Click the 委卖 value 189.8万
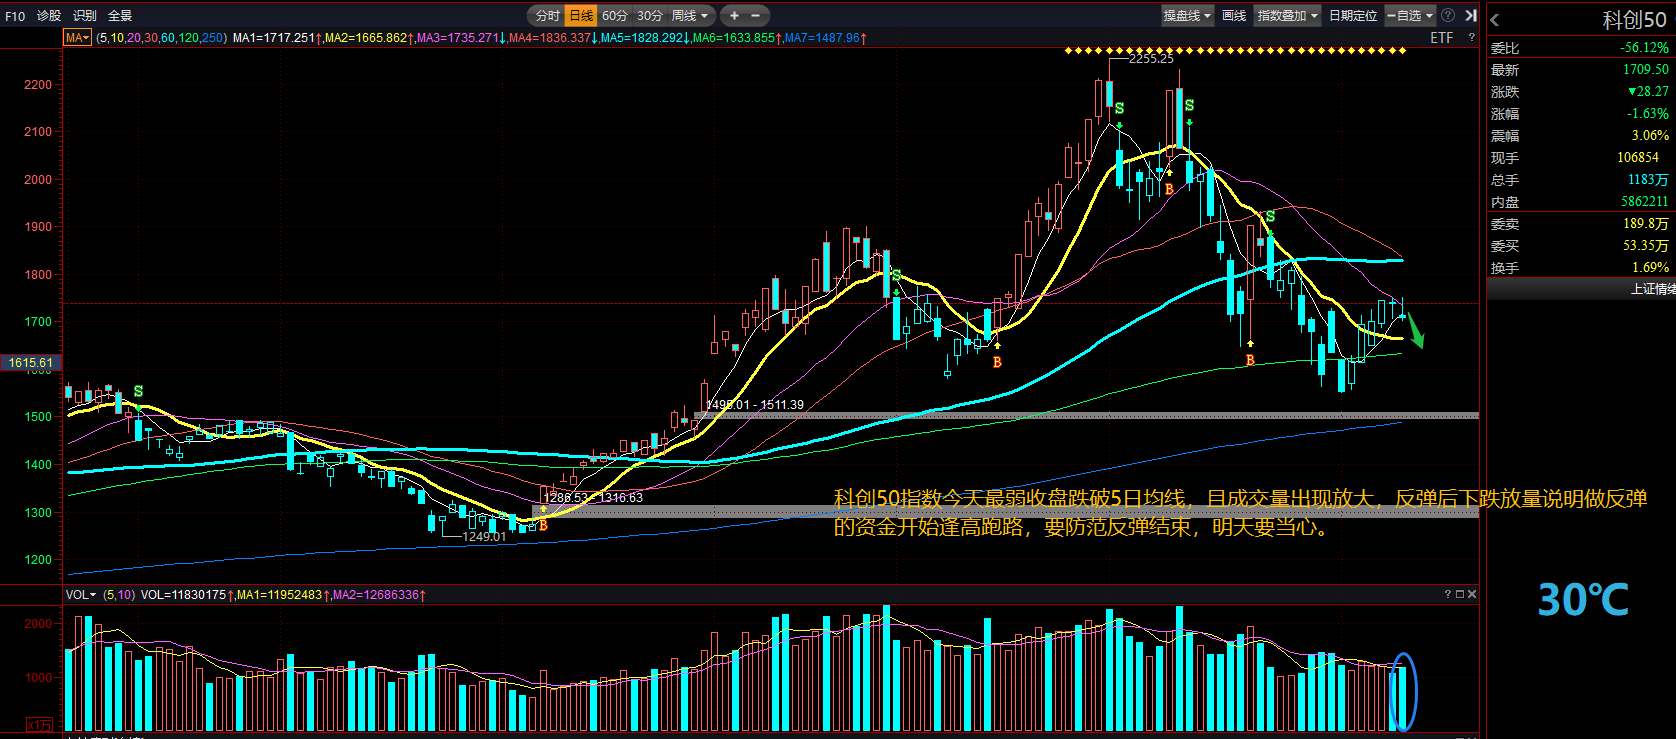The width and height of the screenshot is (1676, 739). point(1646,224)
